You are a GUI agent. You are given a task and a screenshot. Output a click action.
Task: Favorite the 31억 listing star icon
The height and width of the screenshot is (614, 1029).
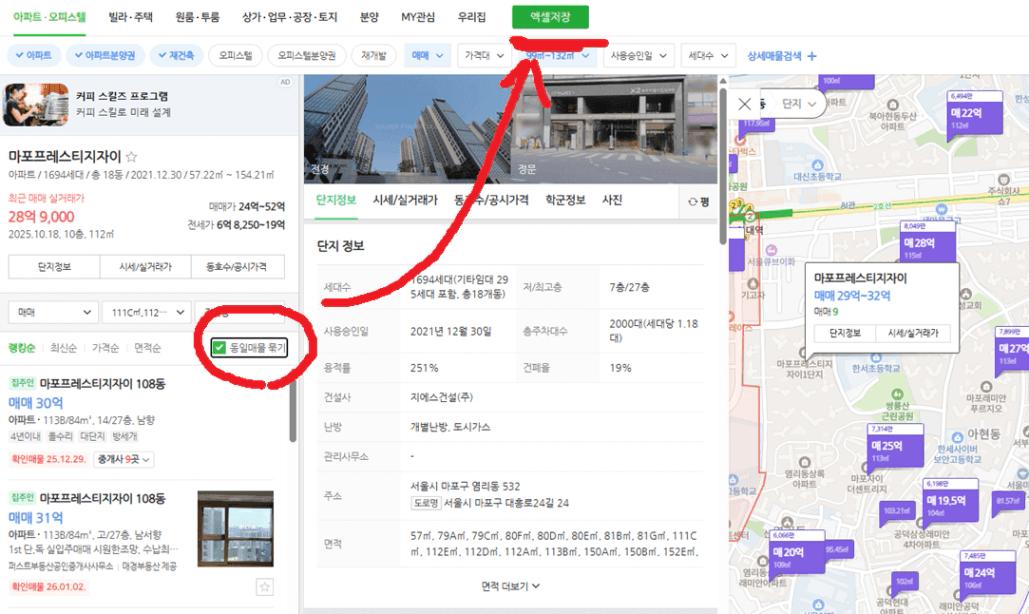264,586
